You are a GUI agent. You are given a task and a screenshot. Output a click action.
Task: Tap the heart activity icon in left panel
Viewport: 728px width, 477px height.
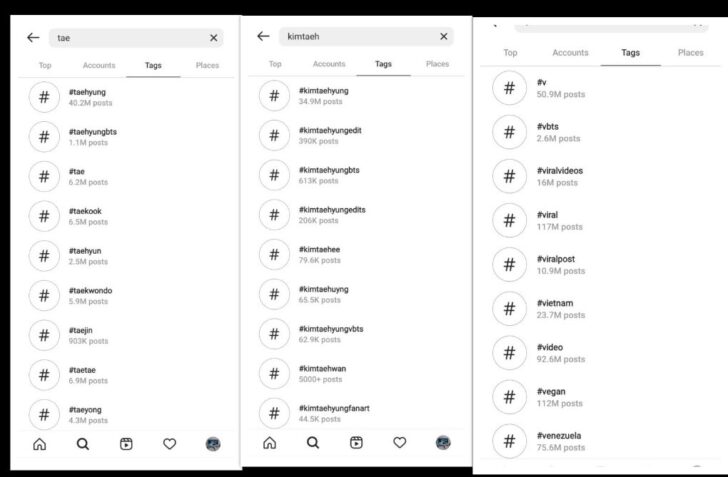point(169,444)
